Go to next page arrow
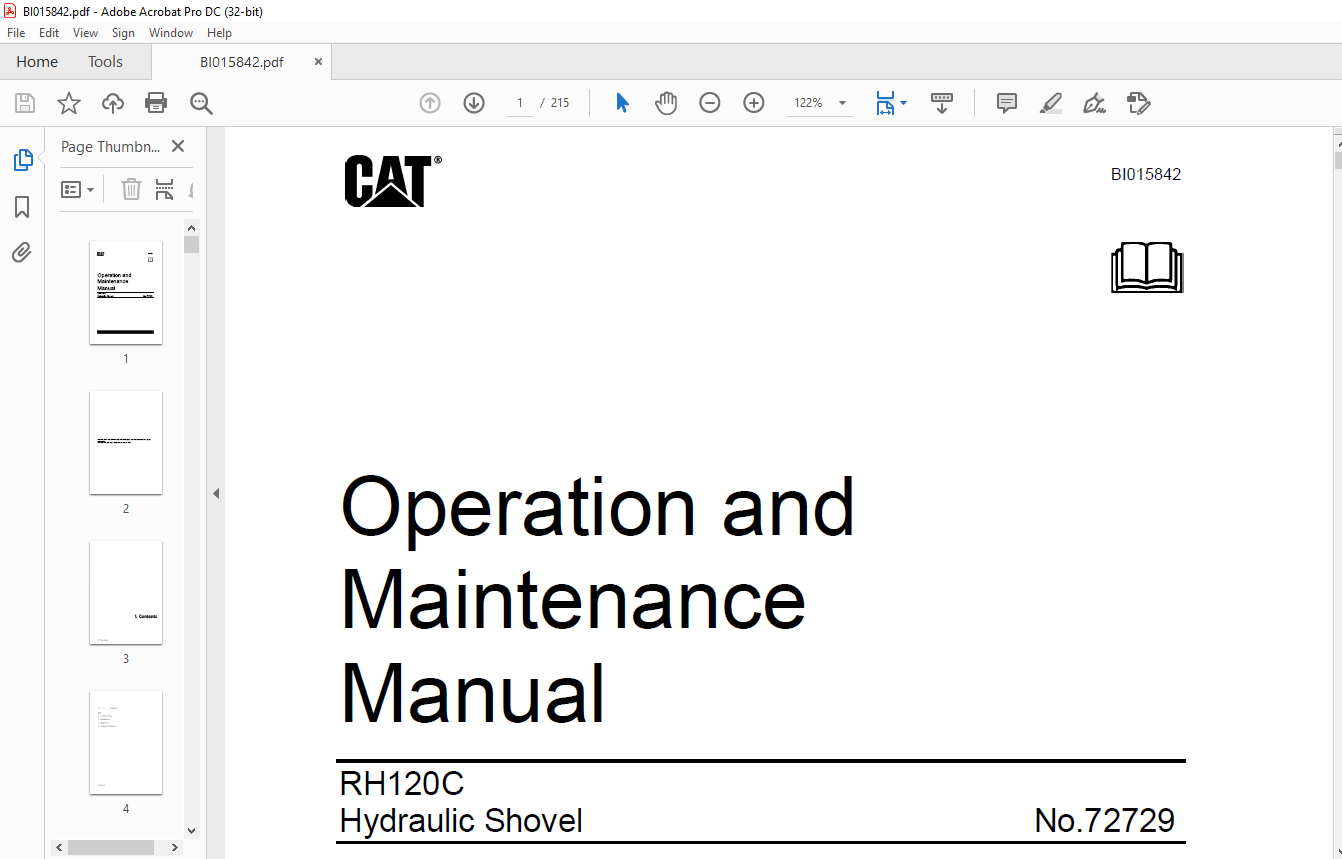This screenshot has height=859, width=1342. coord(474,103)
